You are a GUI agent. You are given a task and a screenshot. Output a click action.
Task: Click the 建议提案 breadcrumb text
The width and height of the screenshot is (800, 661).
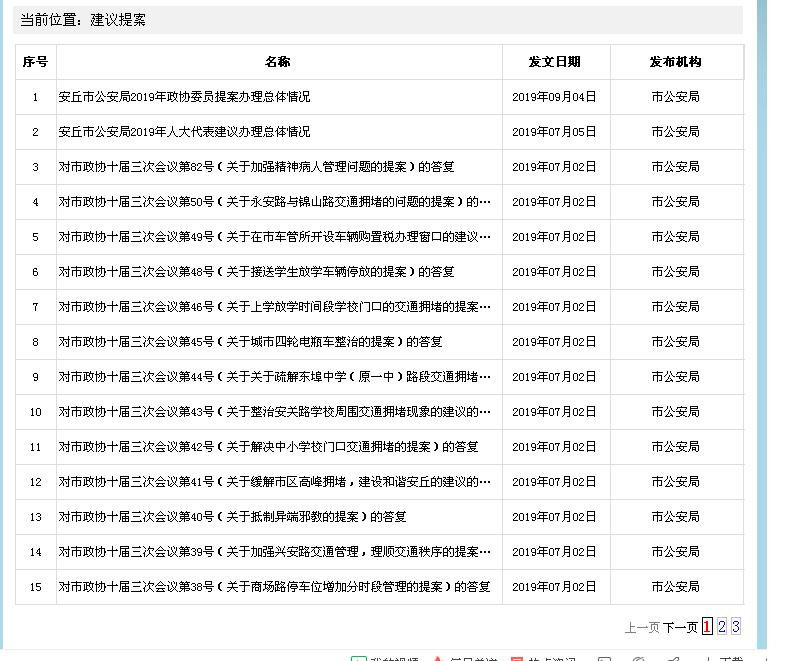pyautogui.click(x=118, y=20)
